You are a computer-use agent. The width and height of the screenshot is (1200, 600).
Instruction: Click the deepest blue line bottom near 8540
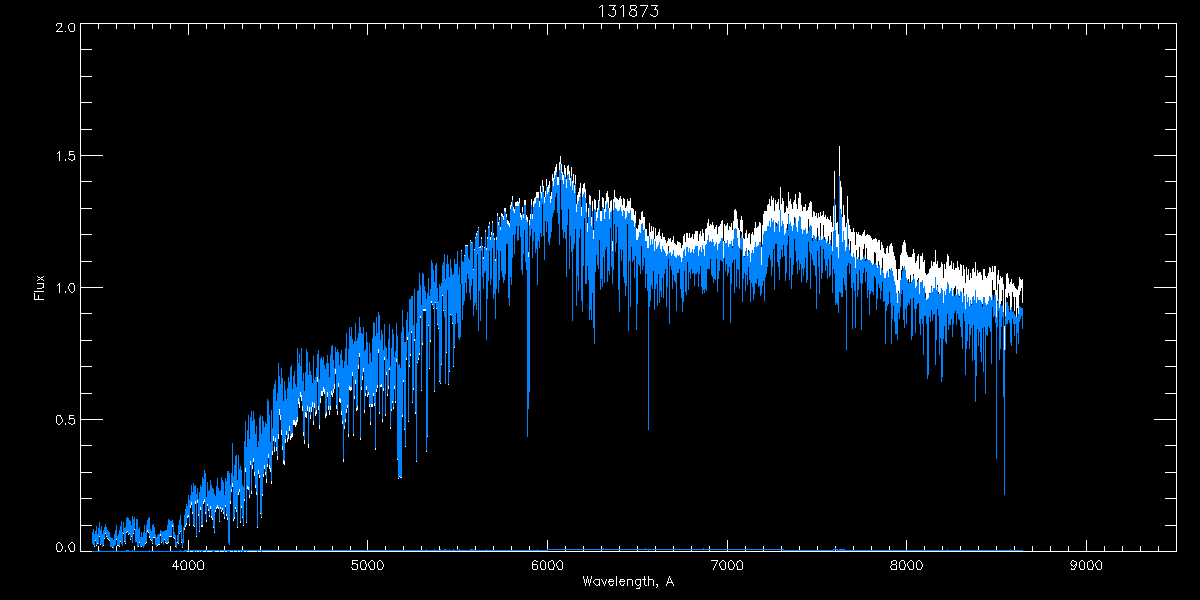1004,493
